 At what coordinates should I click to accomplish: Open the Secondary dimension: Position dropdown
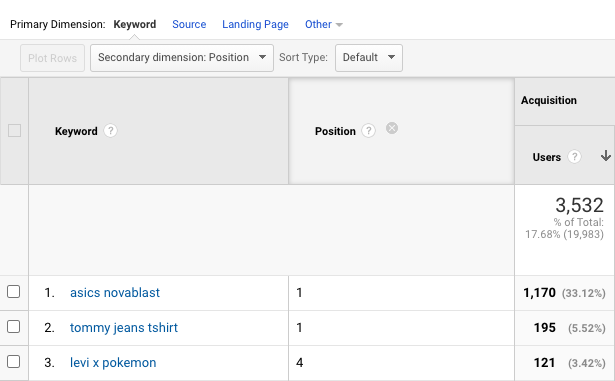(x=182, y=58)
